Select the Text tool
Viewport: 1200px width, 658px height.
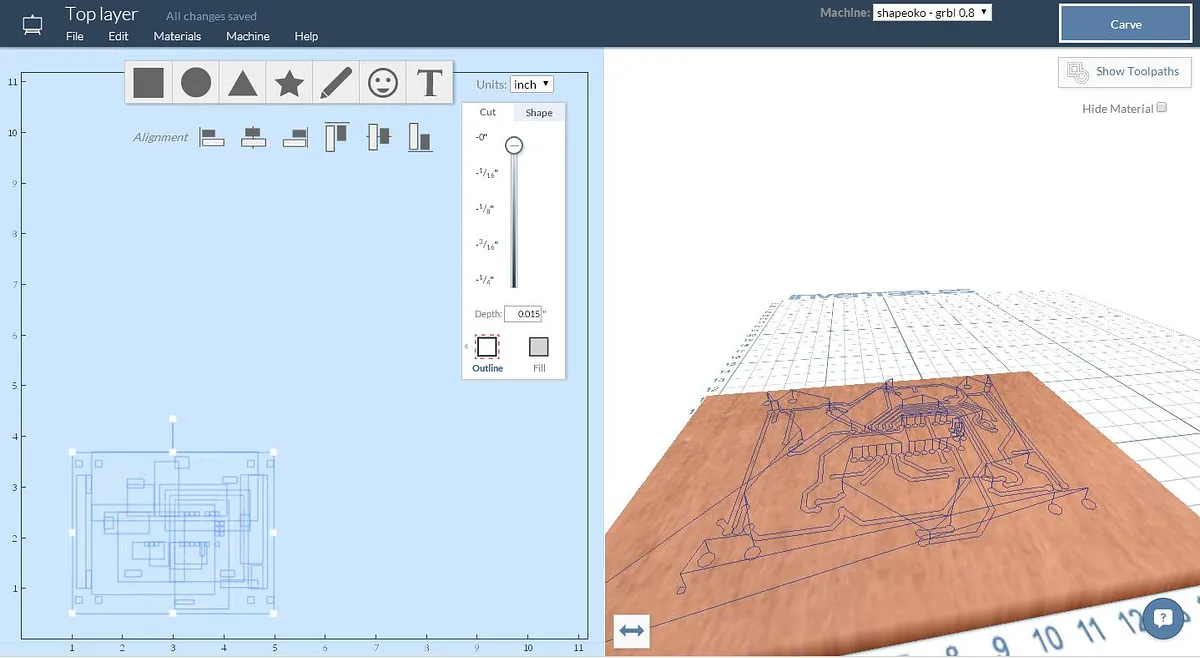click(x=430, y=83)
